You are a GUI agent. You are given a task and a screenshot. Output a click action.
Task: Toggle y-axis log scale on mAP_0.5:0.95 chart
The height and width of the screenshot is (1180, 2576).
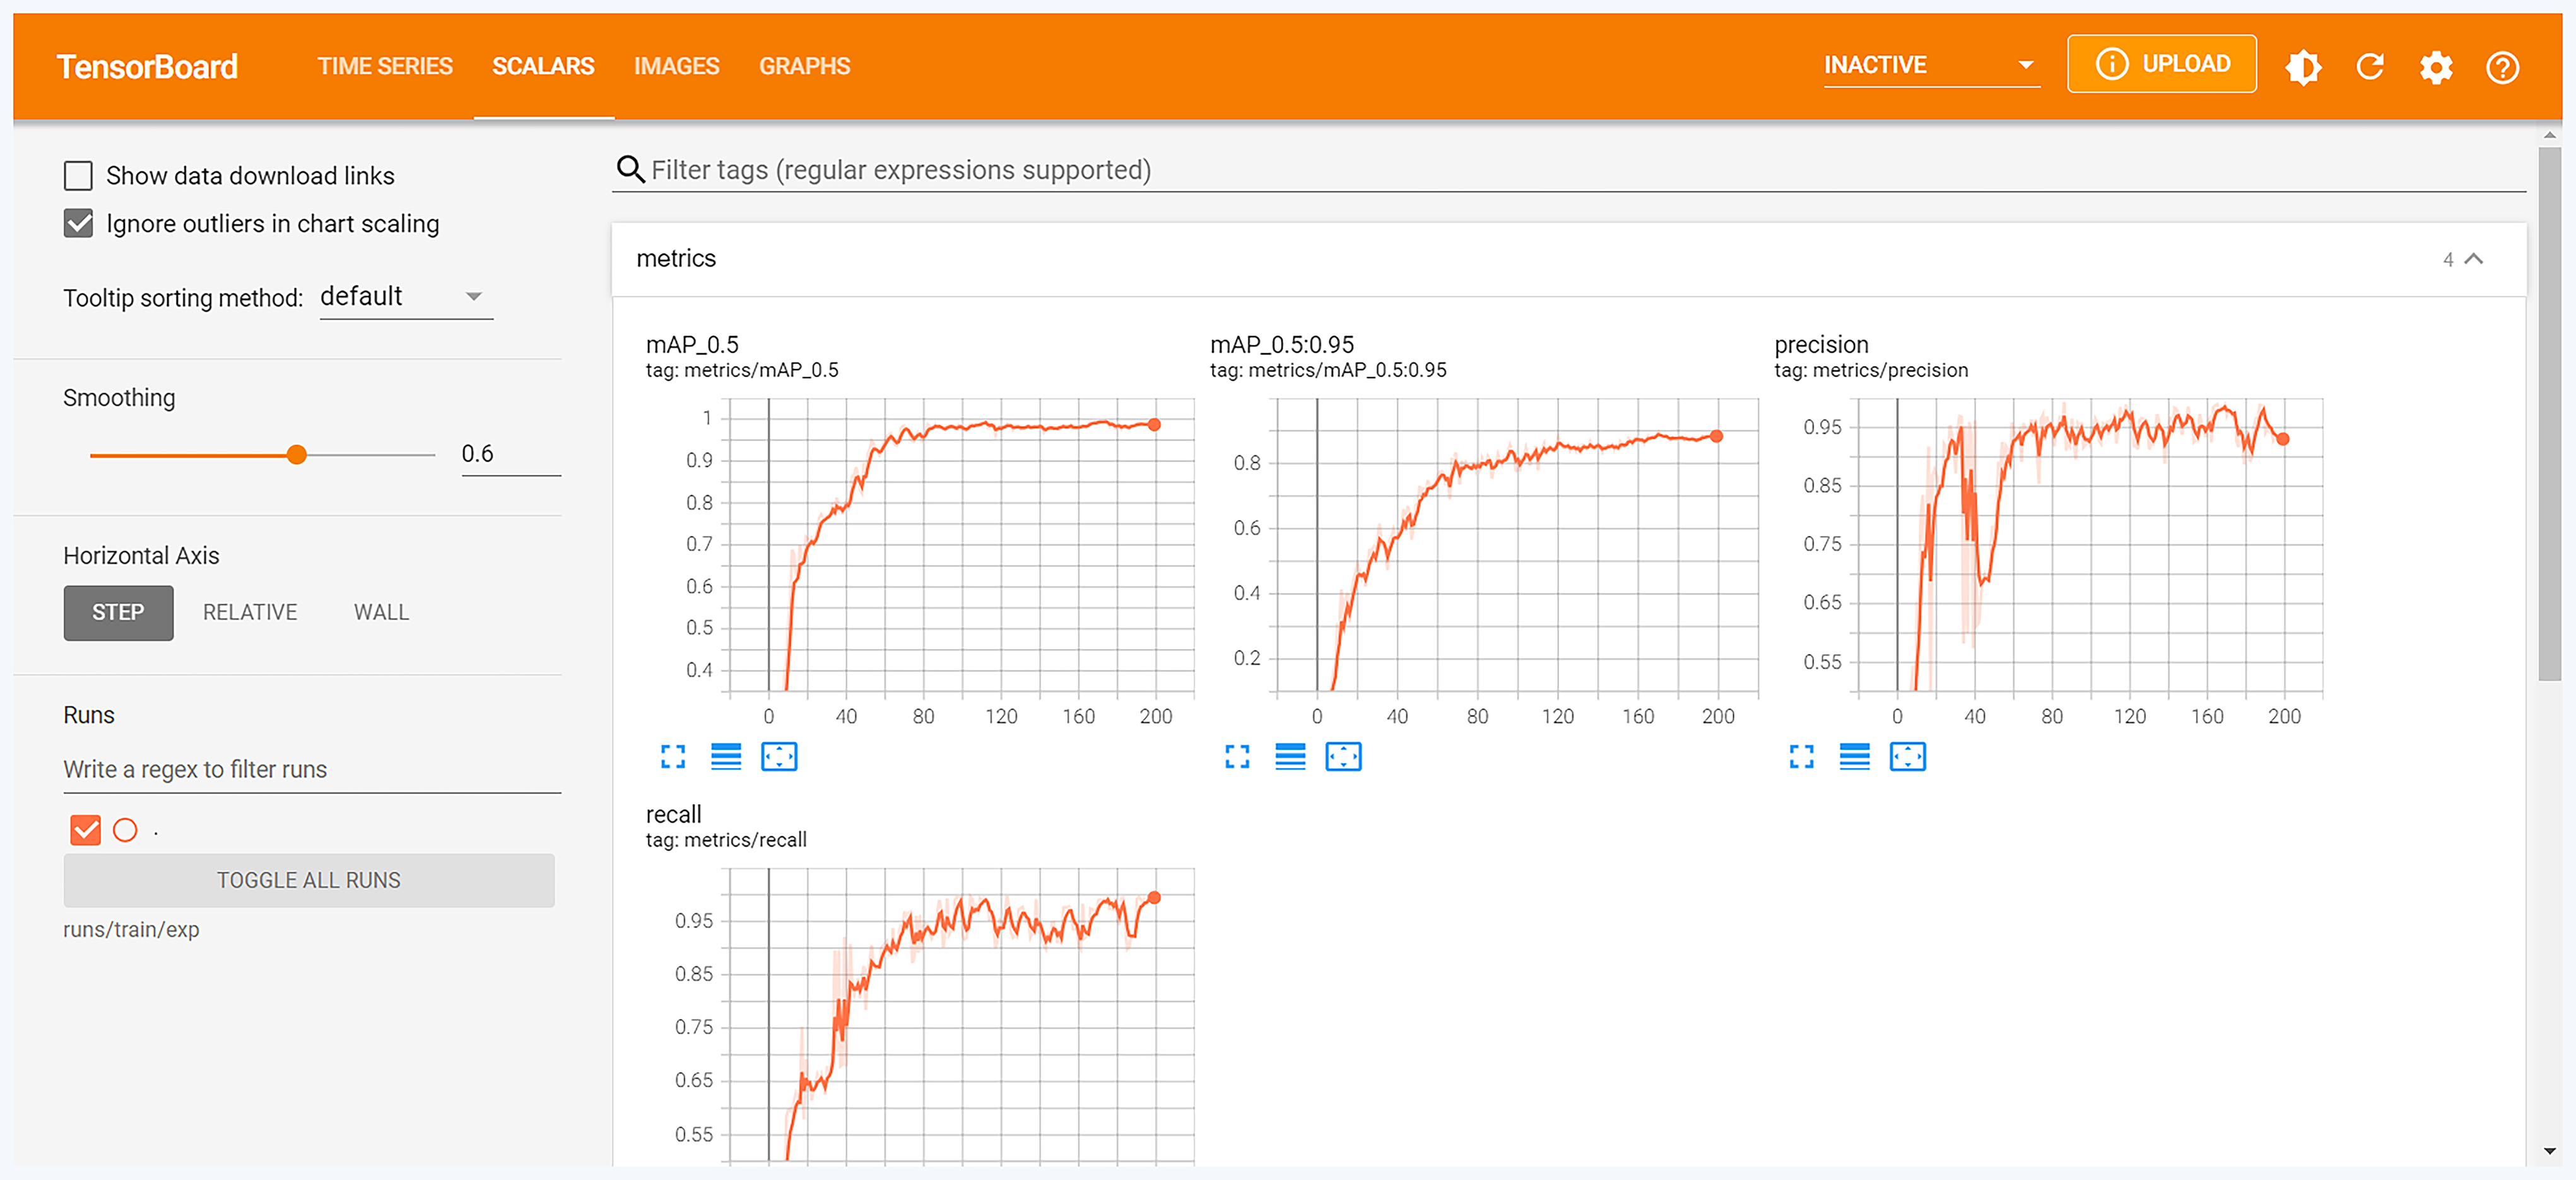click(x=1290, y=757)
